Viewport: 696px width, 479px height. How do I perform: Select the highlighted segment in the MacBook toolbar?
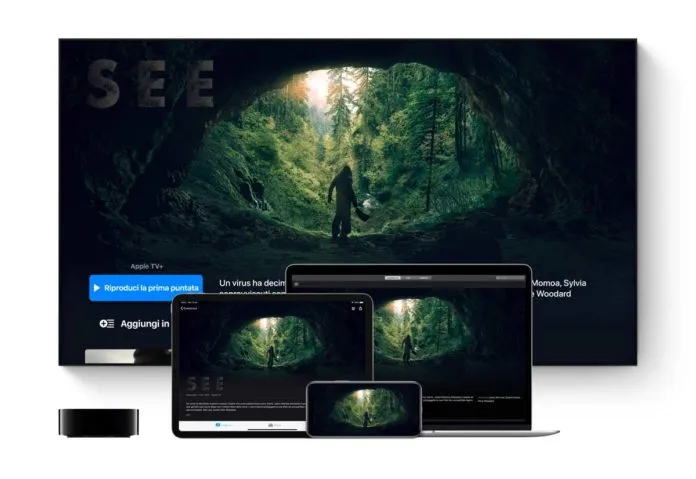(392, 278)
